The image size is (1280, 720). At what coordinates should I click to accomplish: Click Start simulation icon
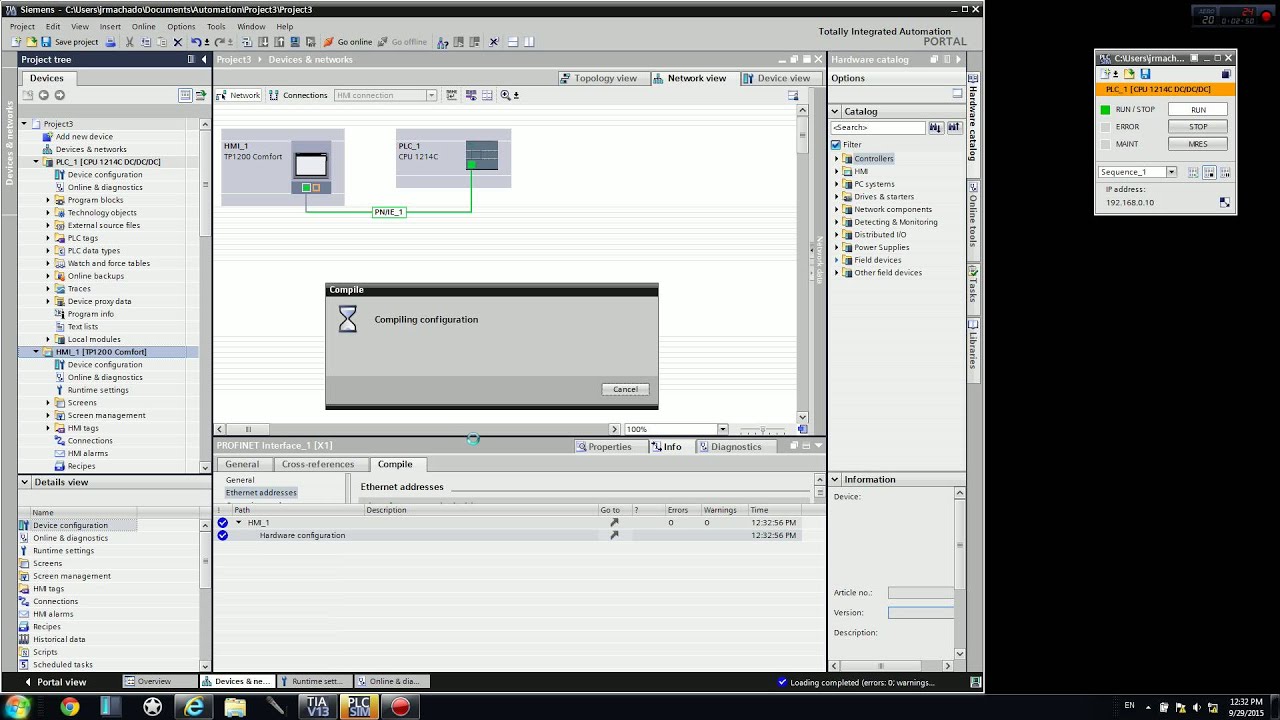[295, 42]
